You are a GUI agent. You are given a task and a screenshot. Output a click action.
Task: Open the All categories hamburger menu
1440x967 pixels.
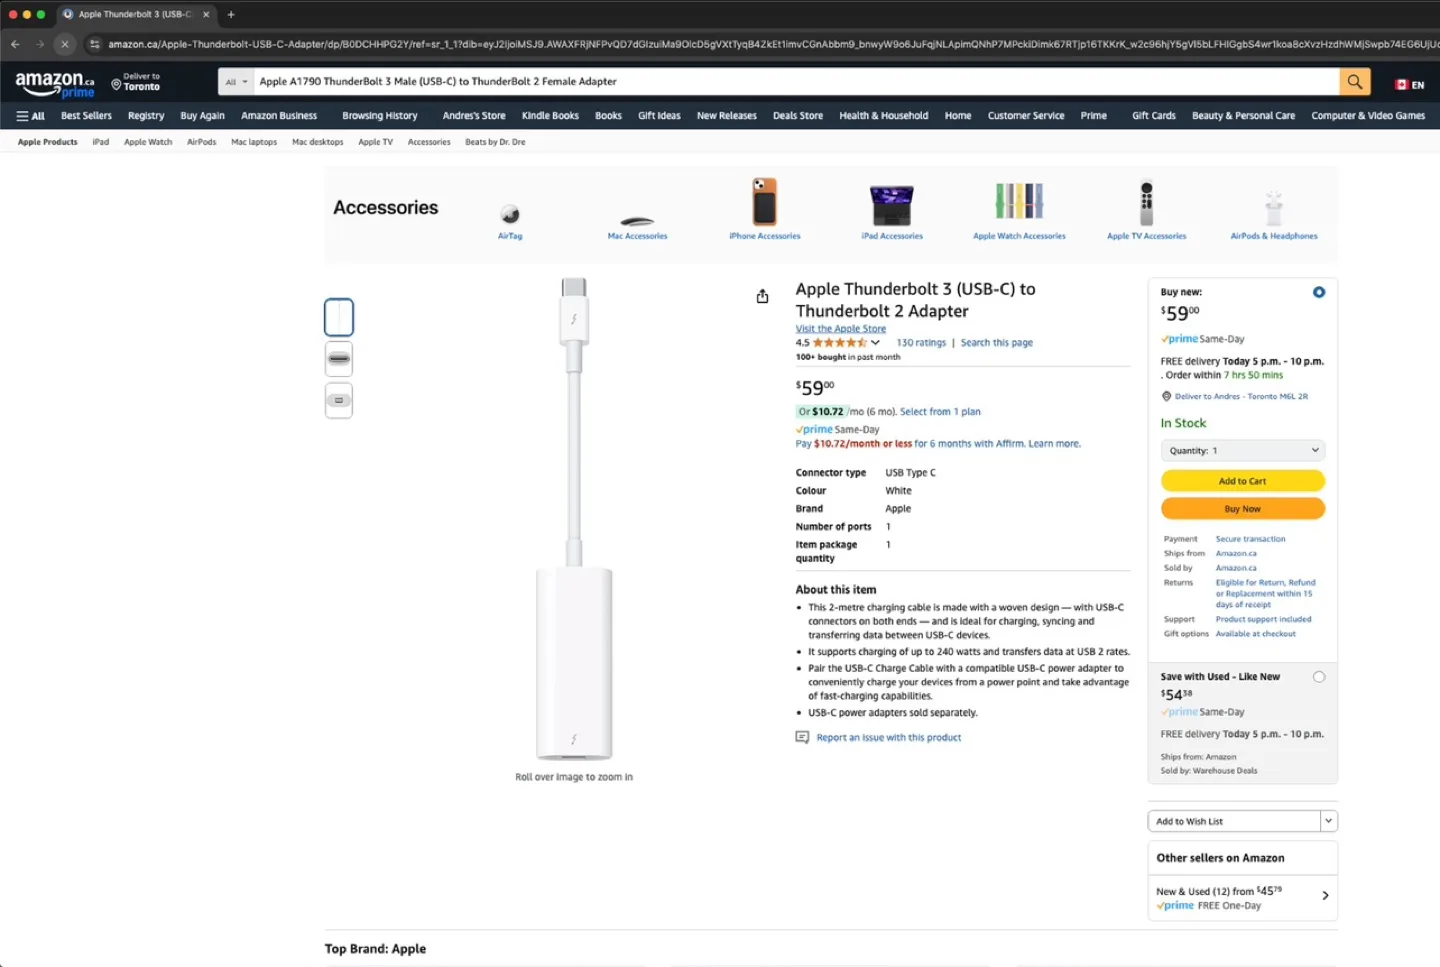tap(30, 115)
